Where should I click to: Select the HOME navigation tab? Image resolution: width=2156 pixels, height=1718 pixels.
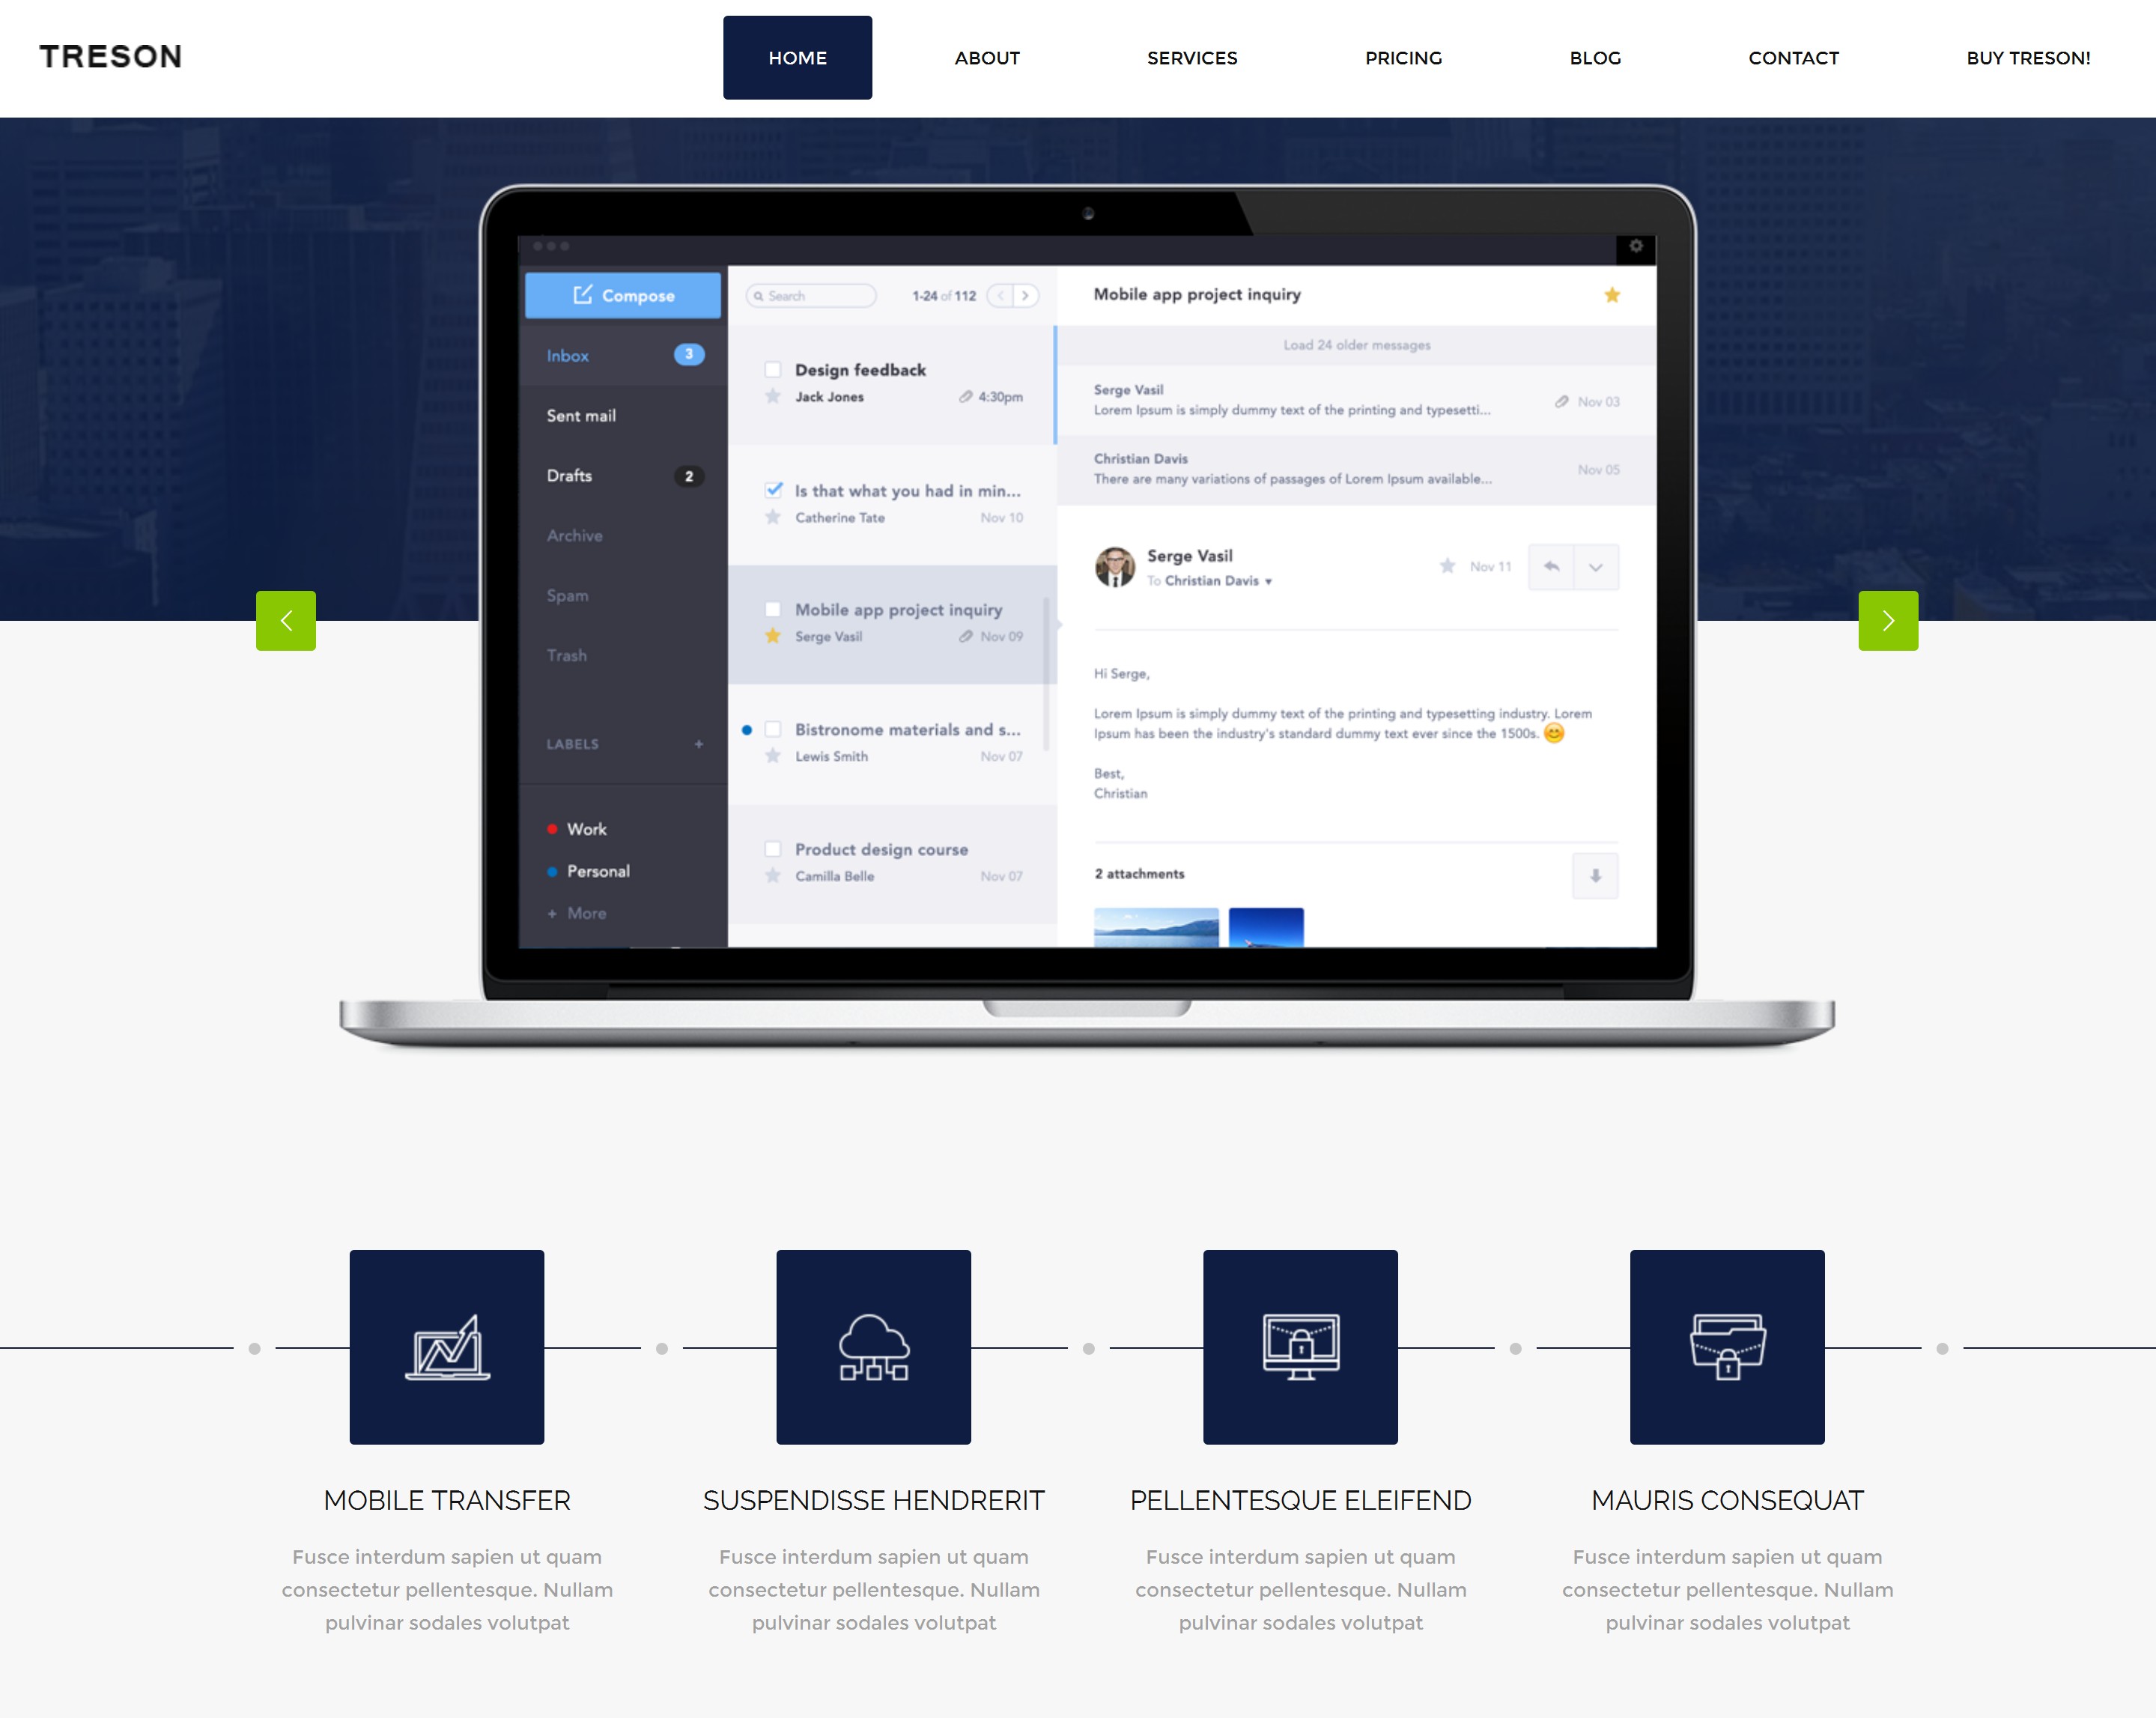click(798, 56)
